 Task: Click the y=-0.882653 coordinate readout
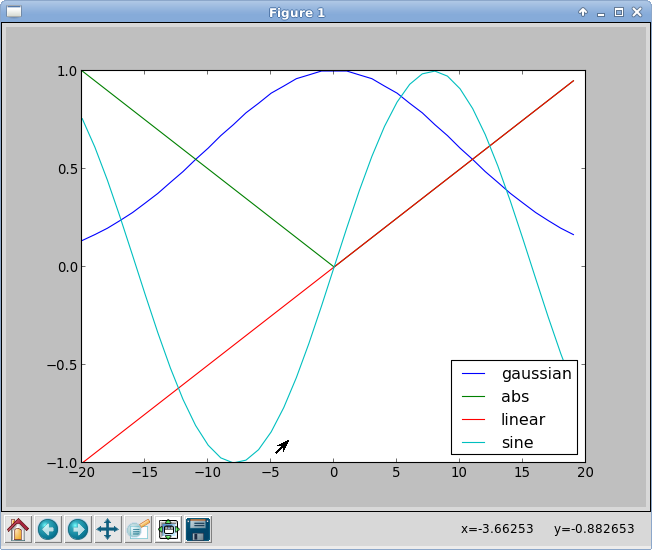click(594, 529)
